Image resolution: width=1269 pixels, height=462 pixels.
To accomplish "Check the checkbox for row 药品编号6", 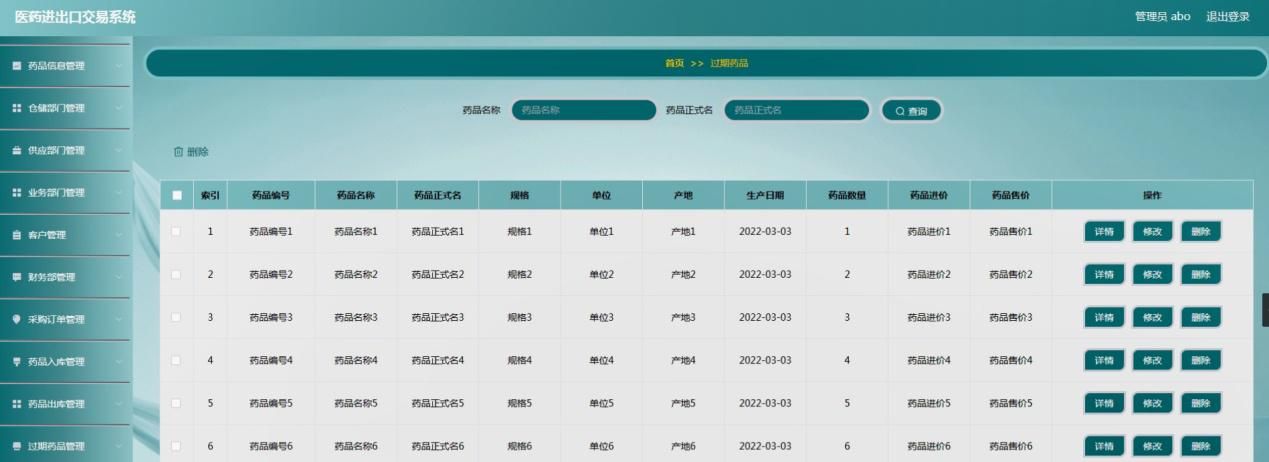I will click(177, 446).
